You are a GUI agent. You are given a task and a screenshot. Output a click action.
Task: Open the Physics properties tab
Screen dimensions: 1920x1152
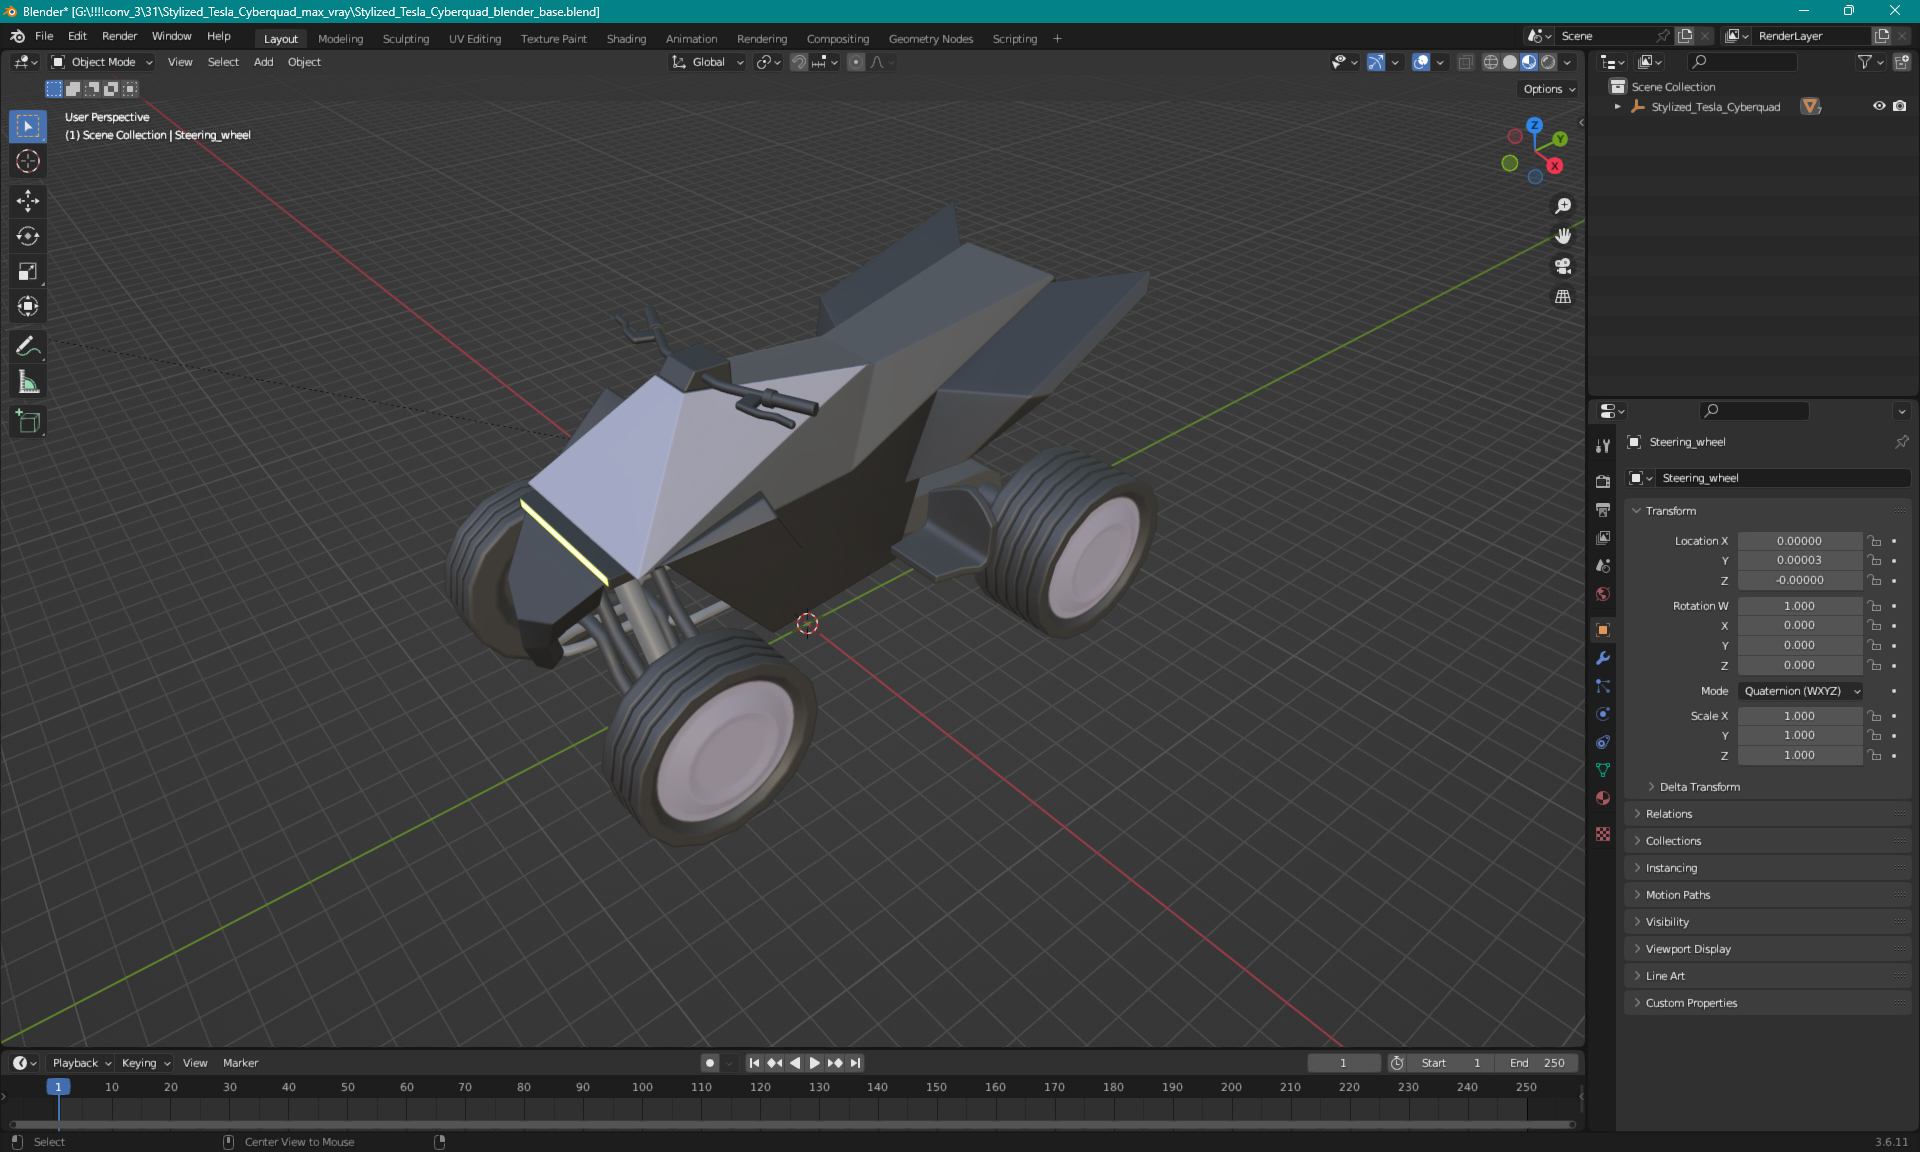point(1603,714)
